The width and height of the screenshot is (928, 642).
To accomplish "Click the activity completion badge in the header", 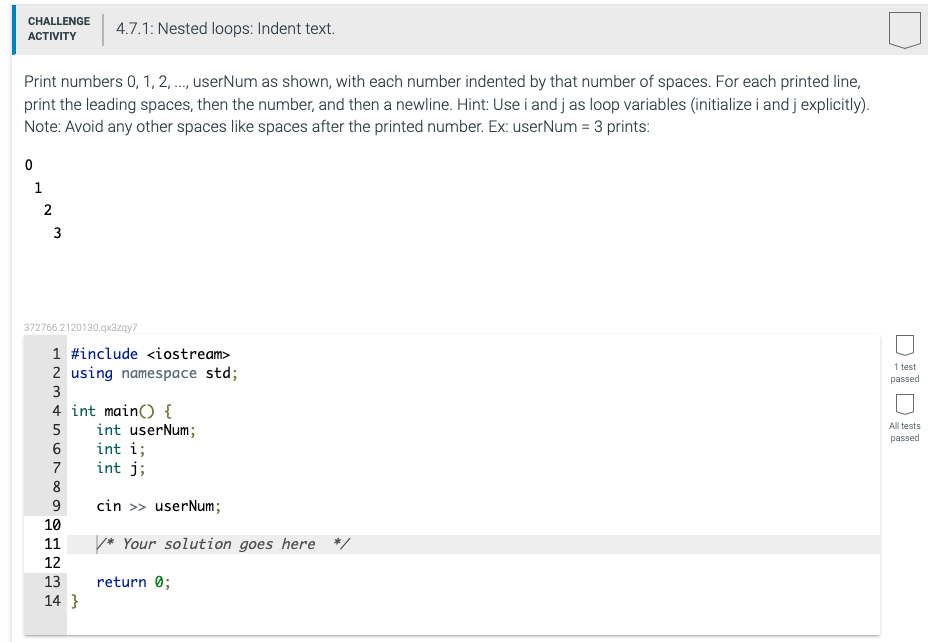I will [903, 29].
